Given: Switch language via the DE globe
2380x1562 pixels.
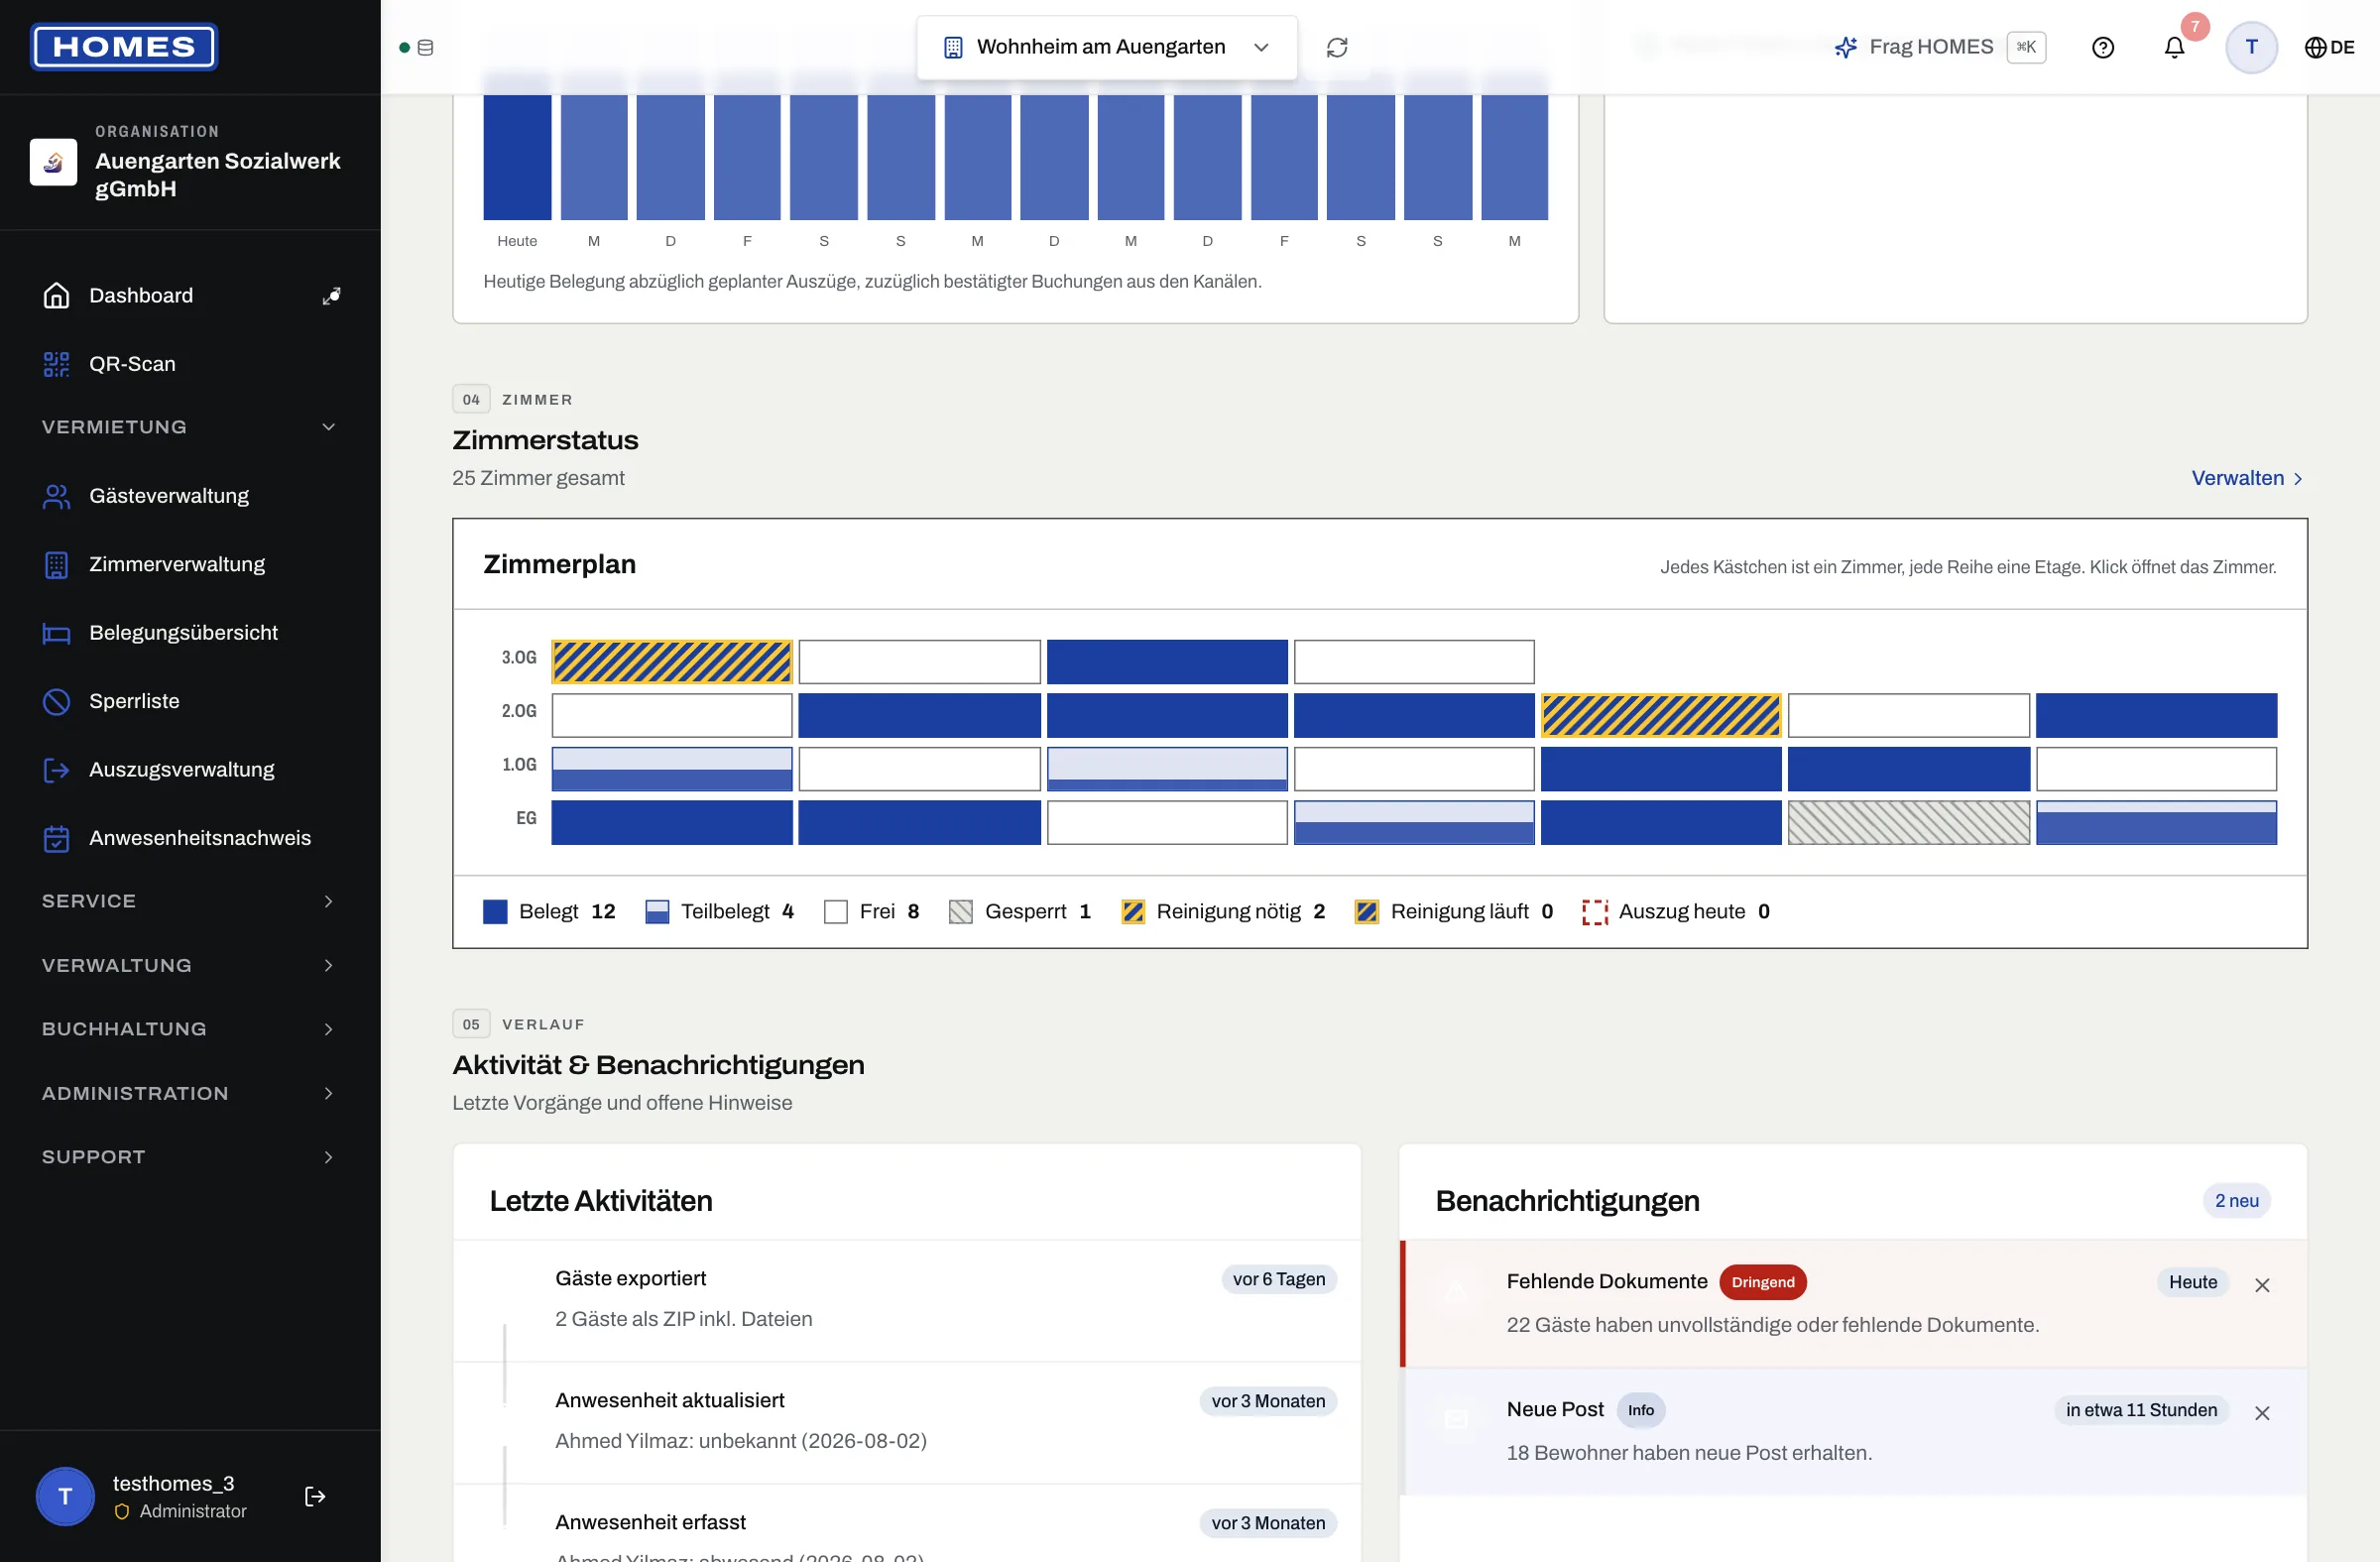Looking at the screenshot, I should (x=2329, y=47).
